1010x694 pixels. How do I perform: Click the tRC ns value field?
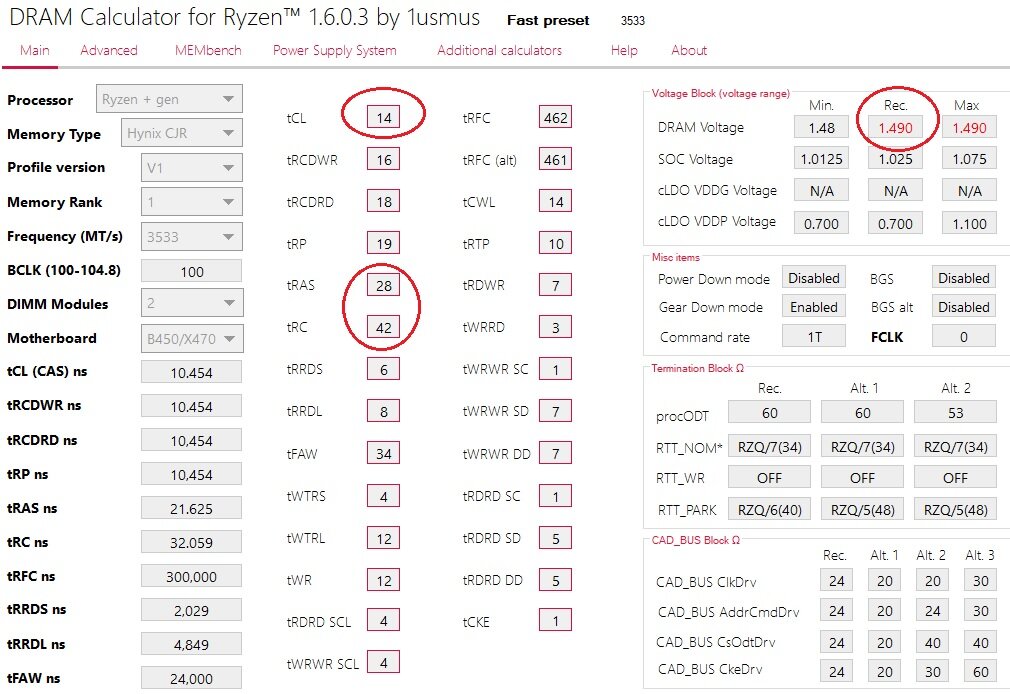click(x=191, y=543)
